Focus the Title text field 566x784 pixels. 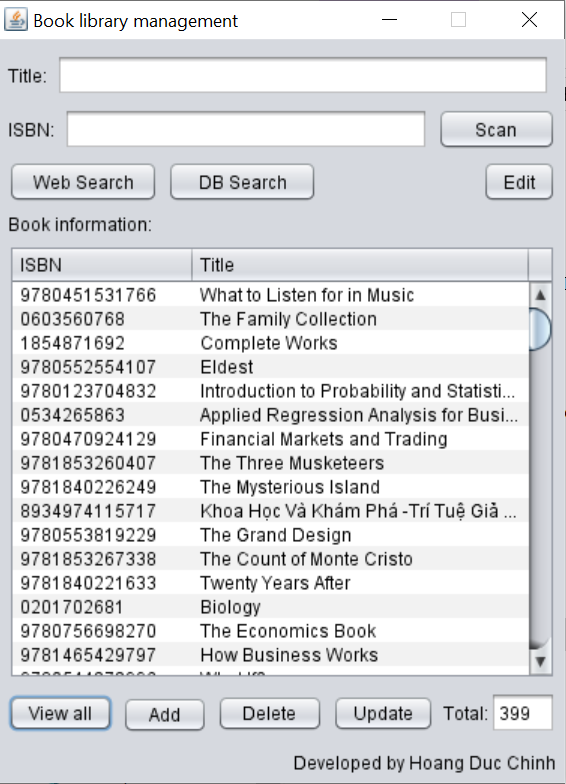click(303, 76)
